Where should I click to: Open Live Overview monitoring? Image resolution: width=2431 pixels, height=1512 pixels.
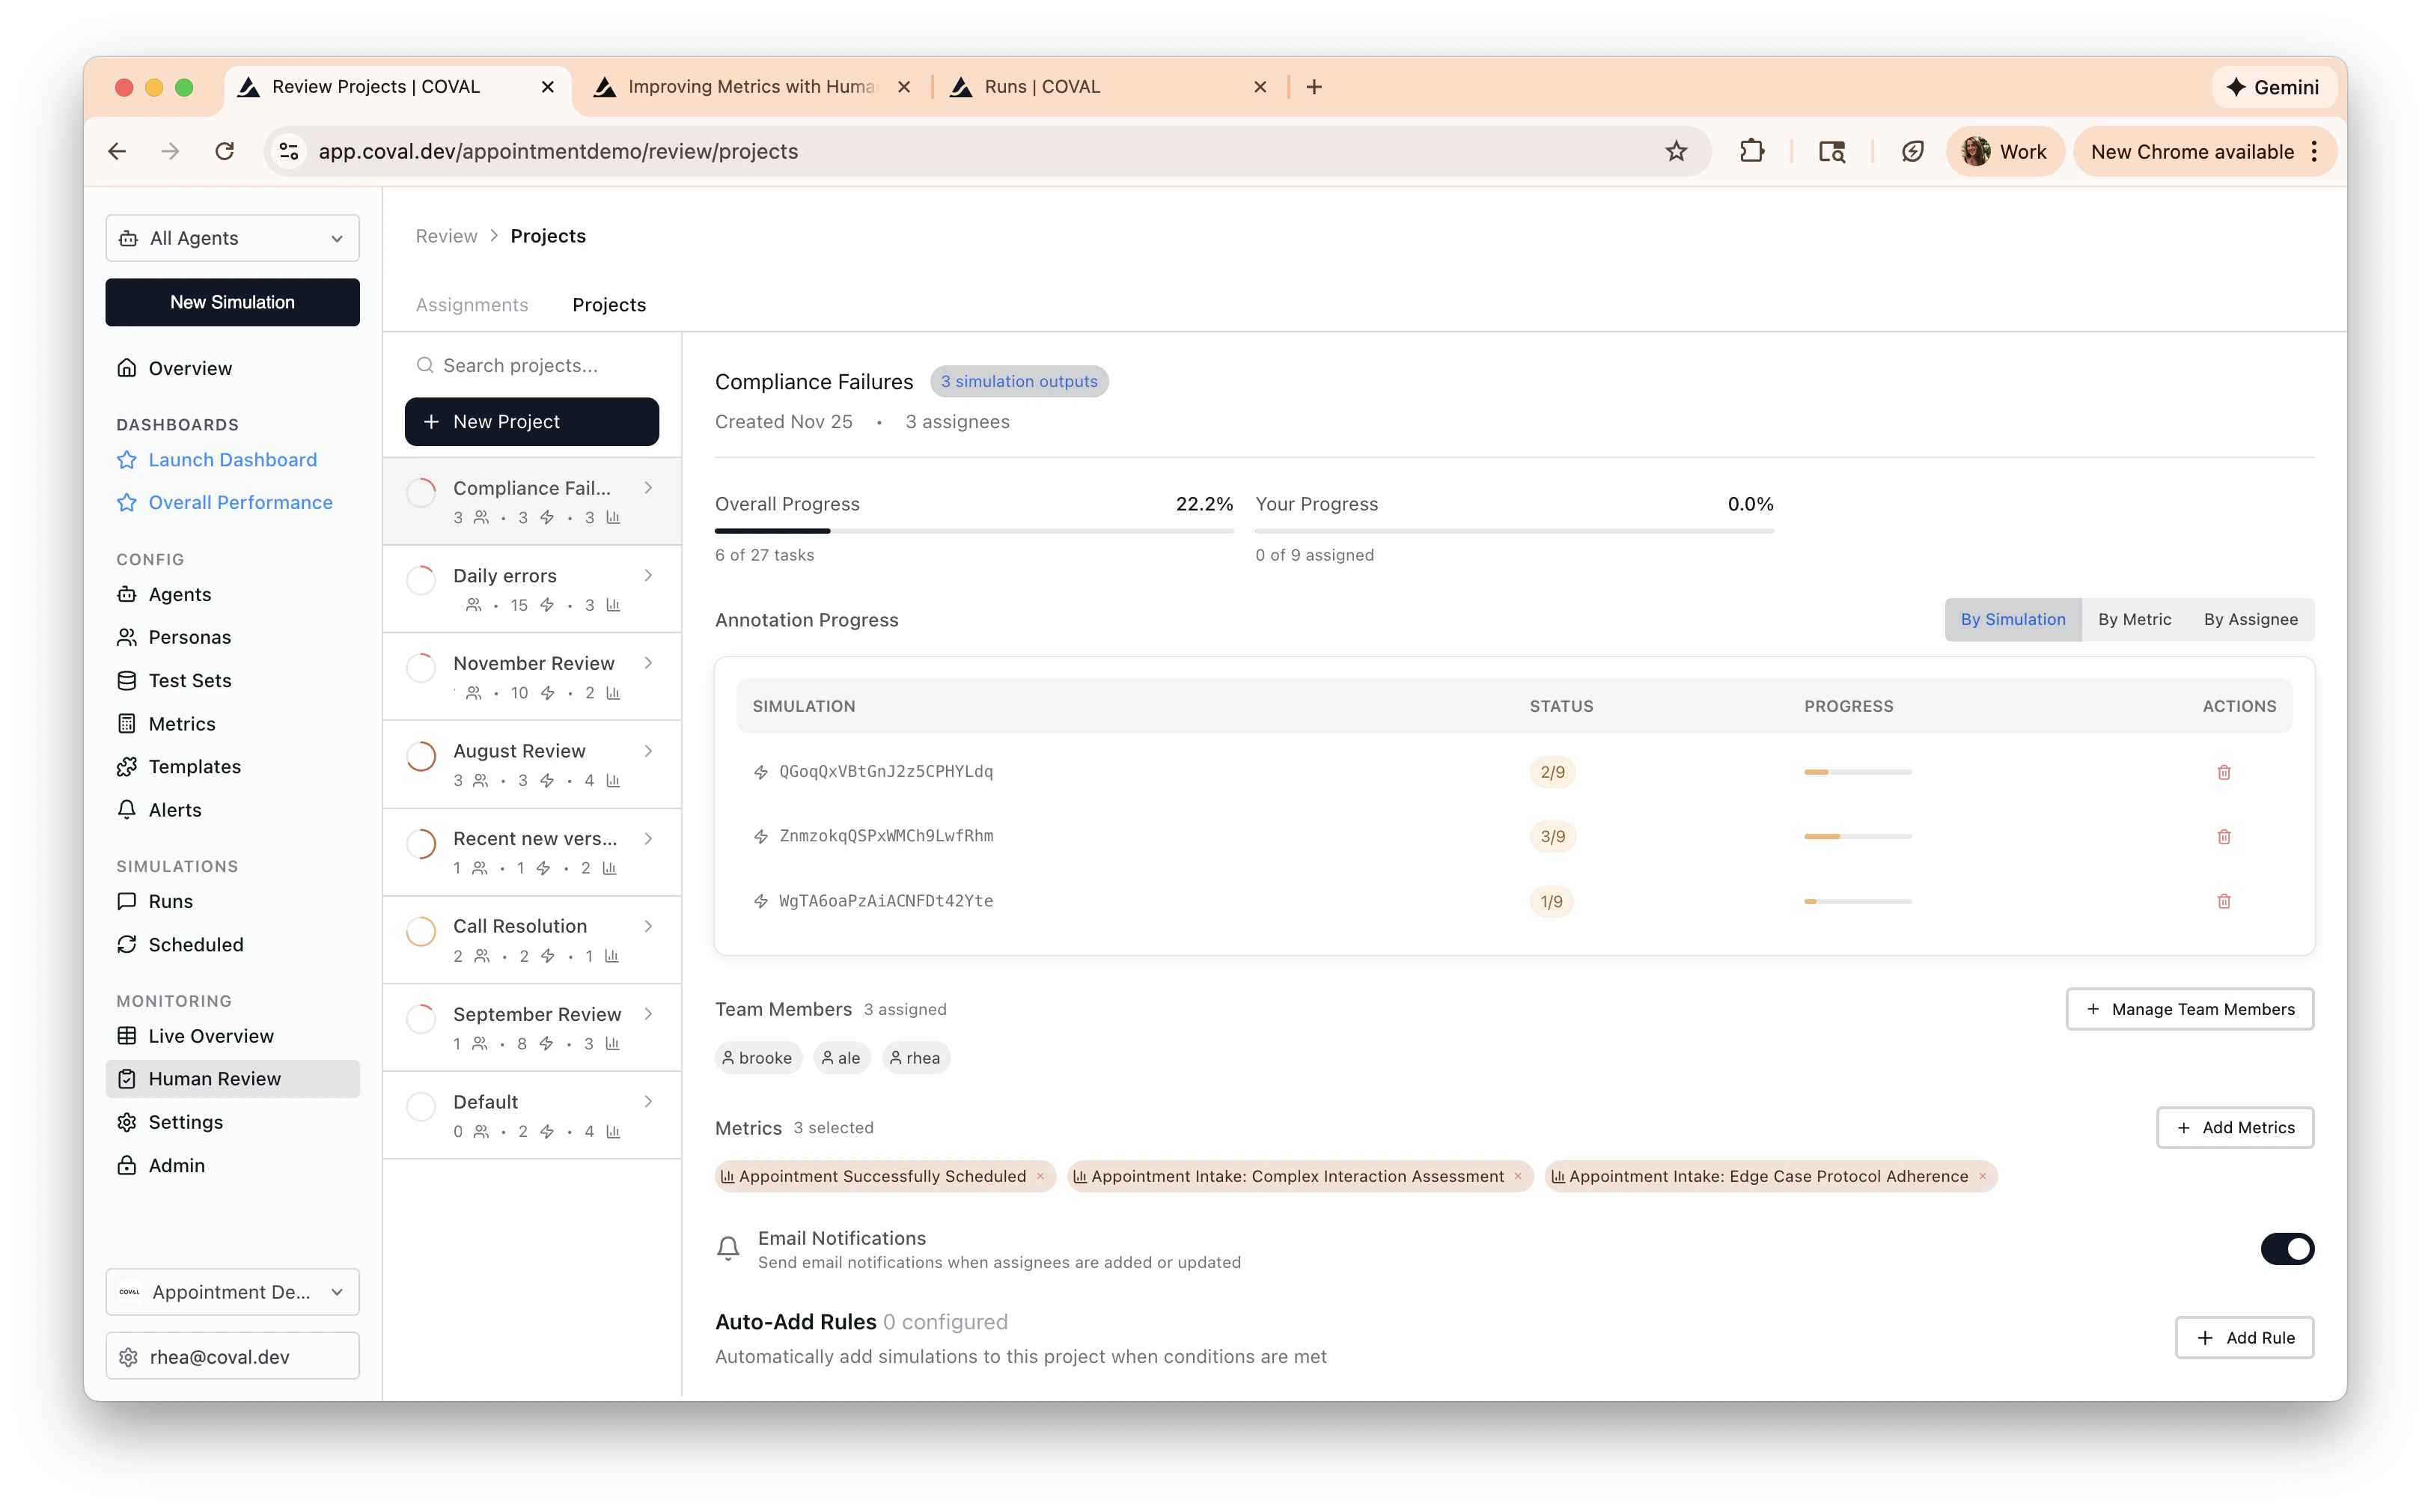coord(211,1036)
